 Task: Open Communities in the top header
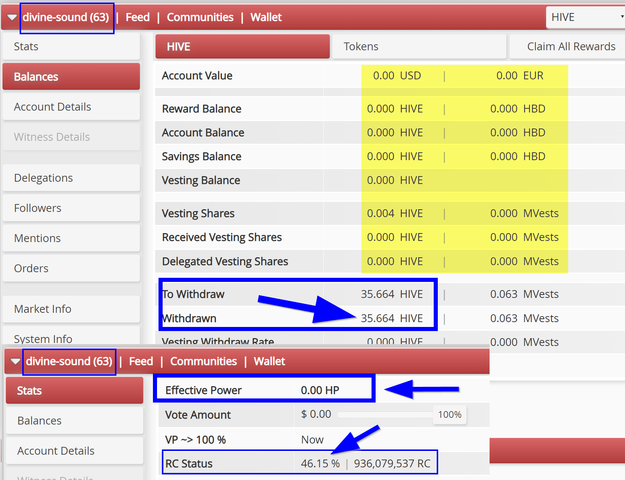200,17
